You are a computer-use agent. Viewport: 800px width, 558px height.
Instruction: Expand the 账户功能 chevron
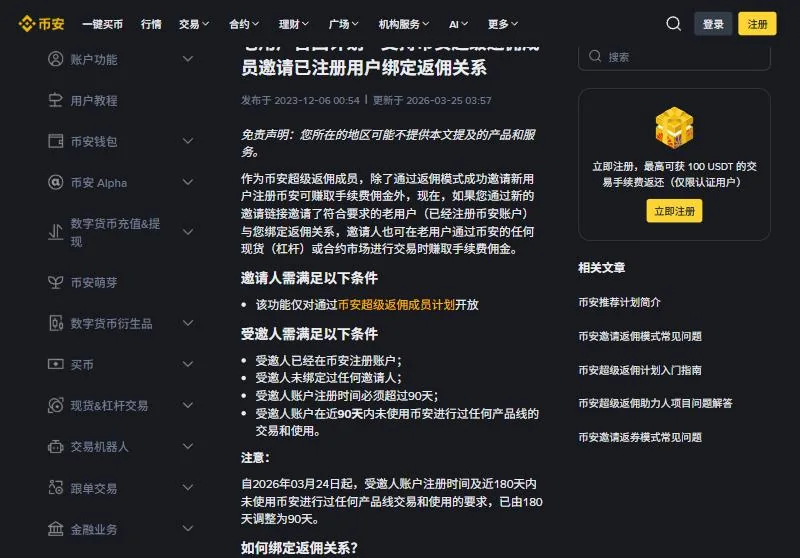188,59
